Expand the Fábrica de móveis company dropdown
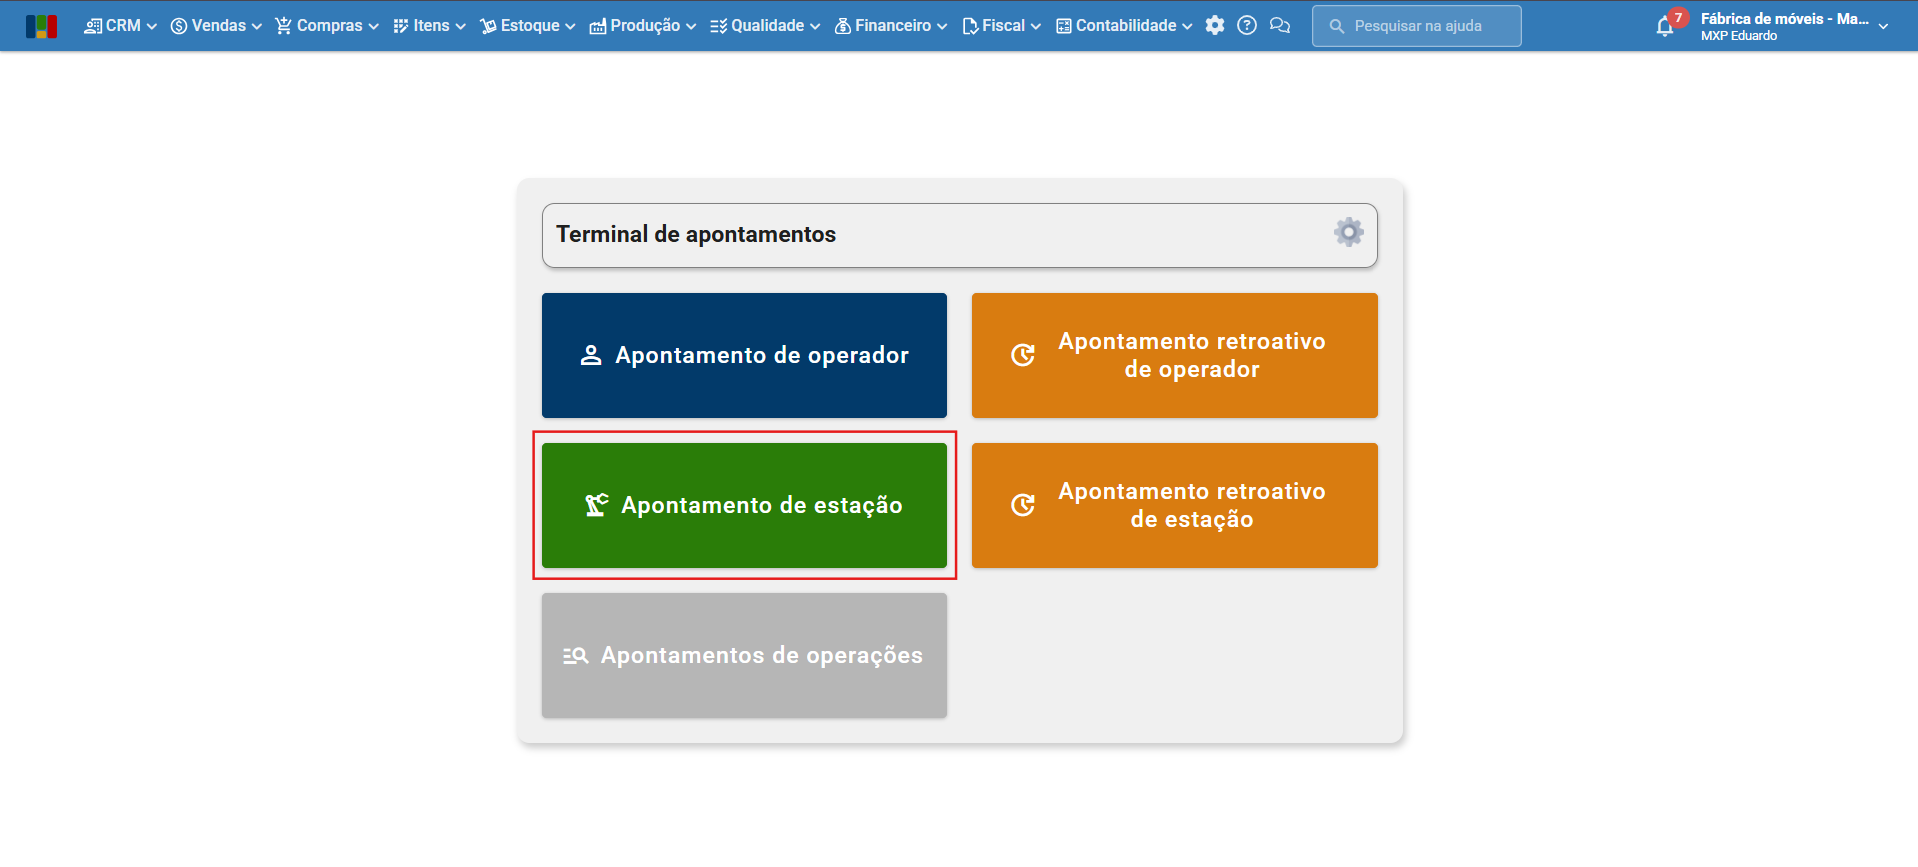The image size is (1918, 867). tap(1883, 26)
